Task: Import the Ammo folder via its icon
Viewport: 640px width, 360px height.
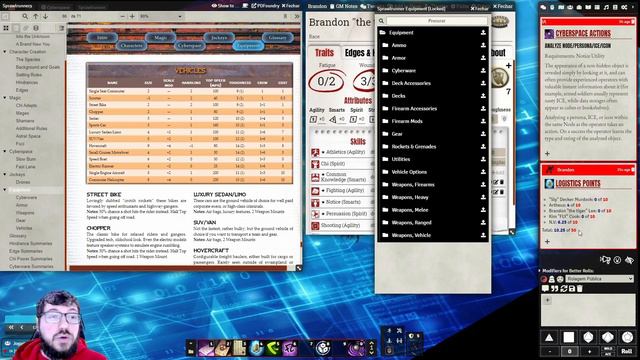Action: tap(483, 45)
